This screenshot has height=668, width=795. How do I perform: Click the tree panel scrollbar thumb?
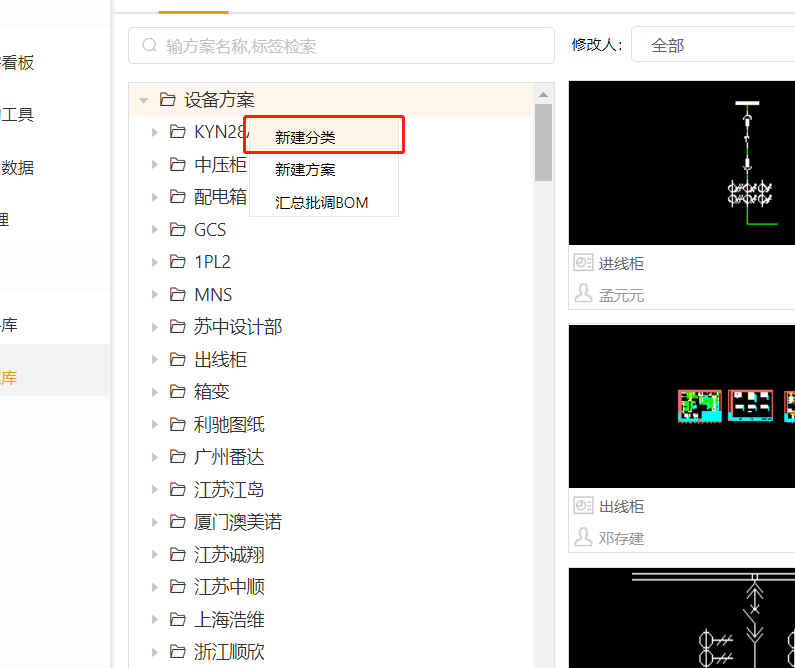[544, 142]
